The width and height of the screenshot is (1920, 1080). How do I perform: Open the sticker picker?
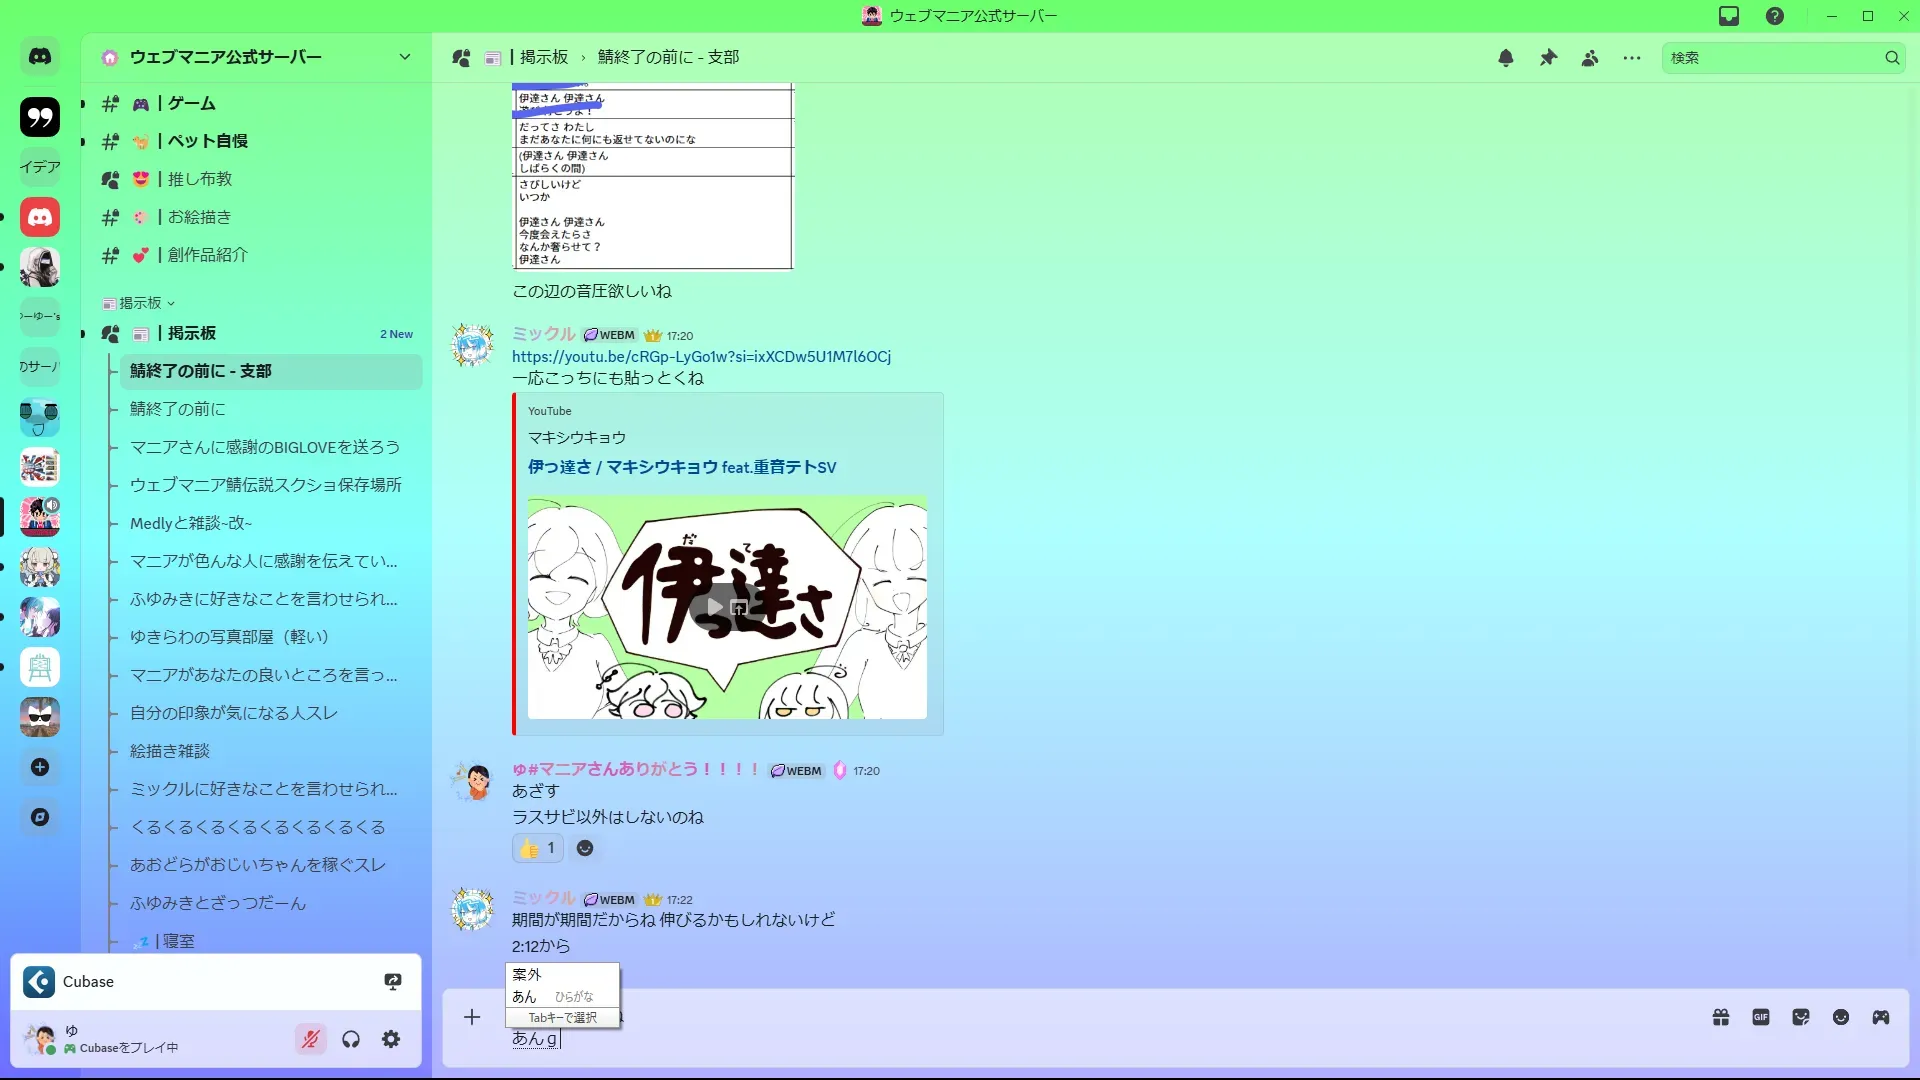[1801, 1017]
